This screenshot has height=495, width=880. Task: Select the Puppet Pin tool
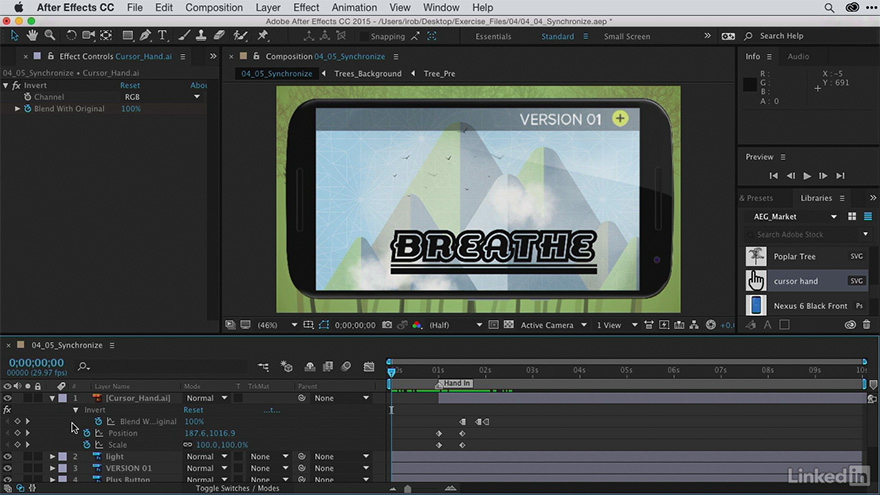tap(263, 35)
